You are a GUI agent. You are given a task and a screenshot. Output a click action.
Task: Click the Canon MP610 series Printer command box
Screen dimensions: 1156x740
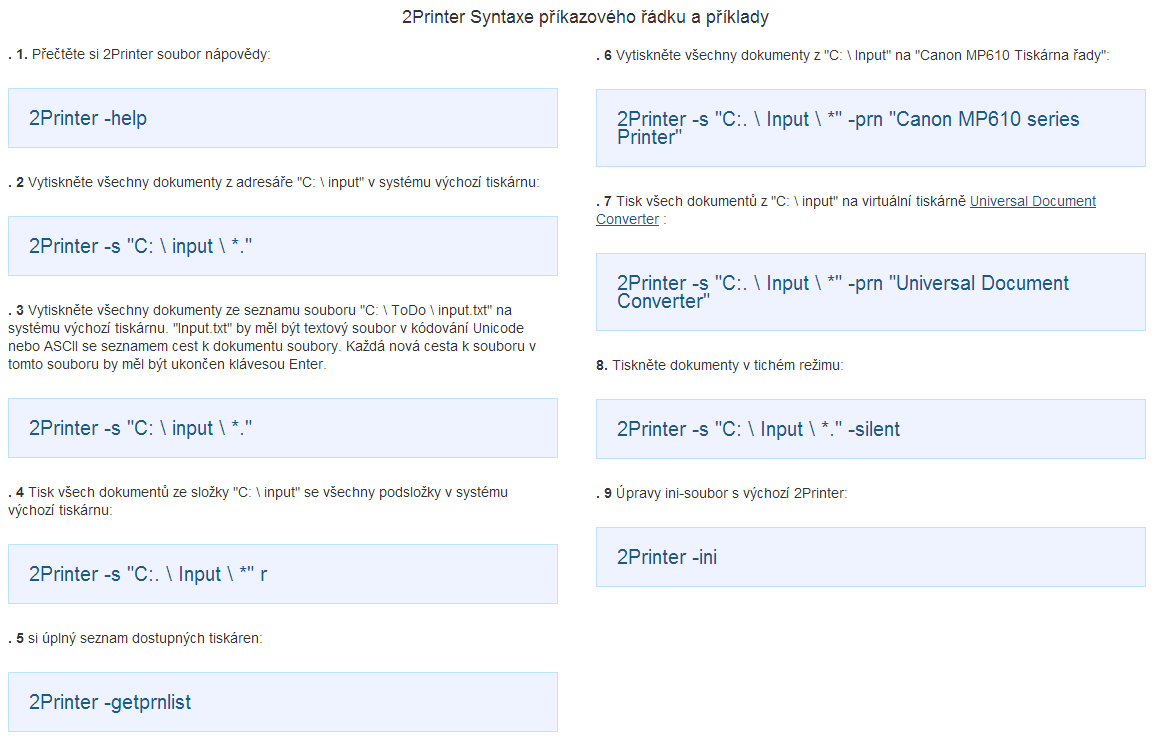(870, 128)
